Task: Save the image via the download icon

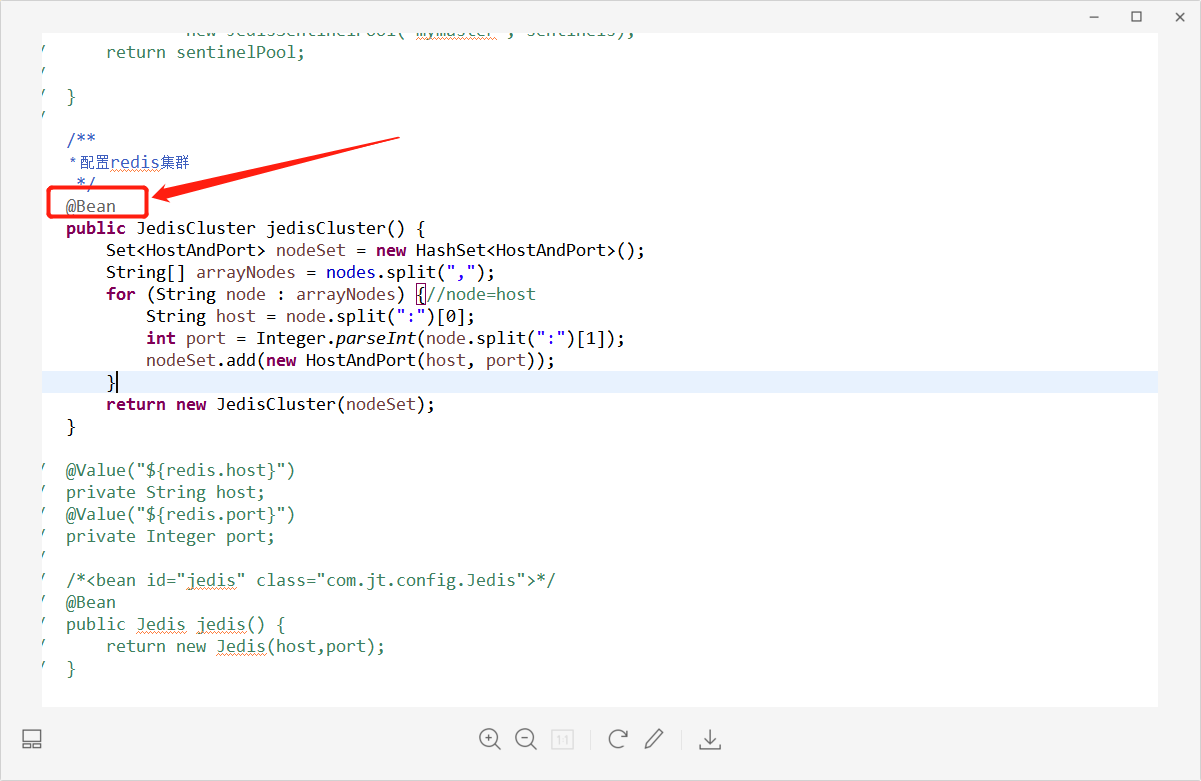Action: 710,739
